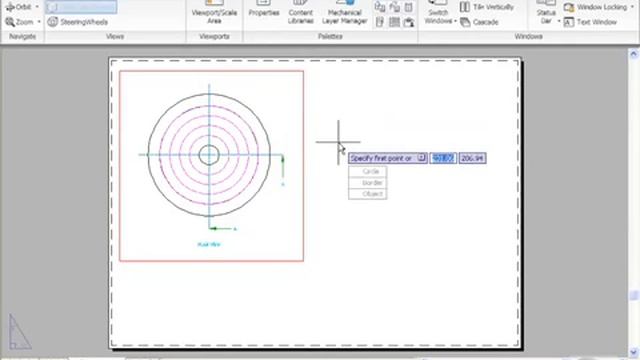The height and width of the screenshot is (360, 640).
Task: Click the top-left small palette icon
Action: coord(380,7)
